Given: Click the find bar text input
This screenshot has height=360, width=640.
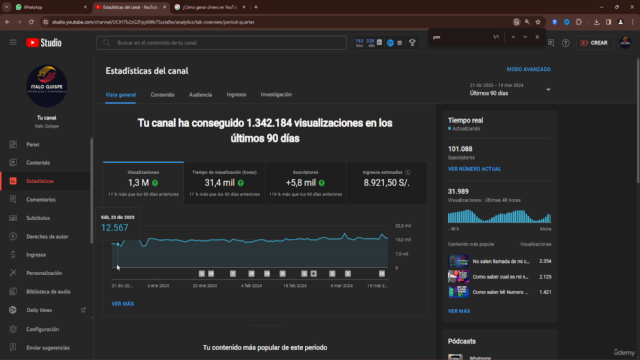Looking at the screenshot, I should [459, 37].
